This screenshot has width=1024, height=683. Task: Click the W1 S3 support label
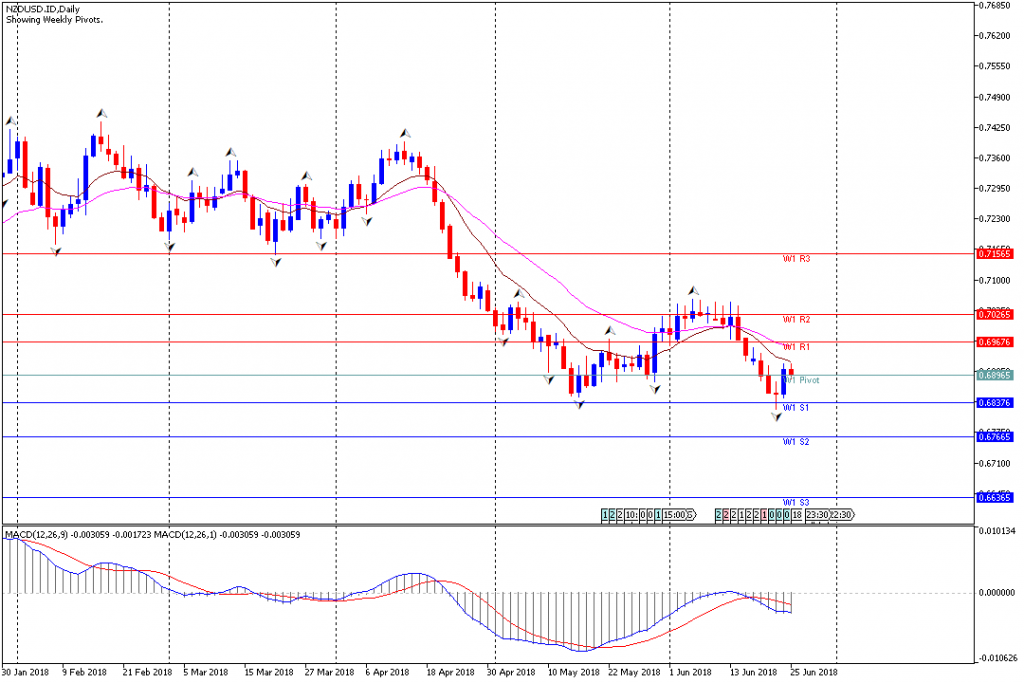(796, 502)
